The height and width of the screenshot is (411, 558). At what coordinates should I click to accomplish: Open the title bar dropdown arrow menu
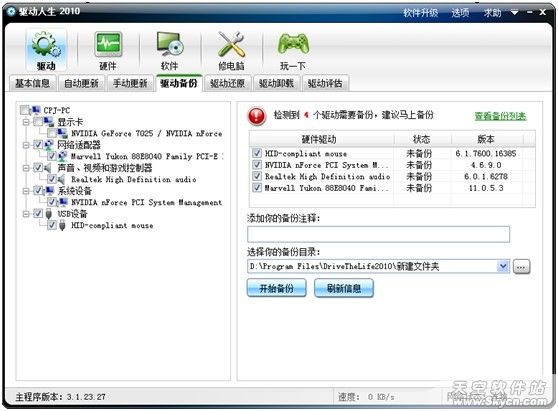coord(514,12)
